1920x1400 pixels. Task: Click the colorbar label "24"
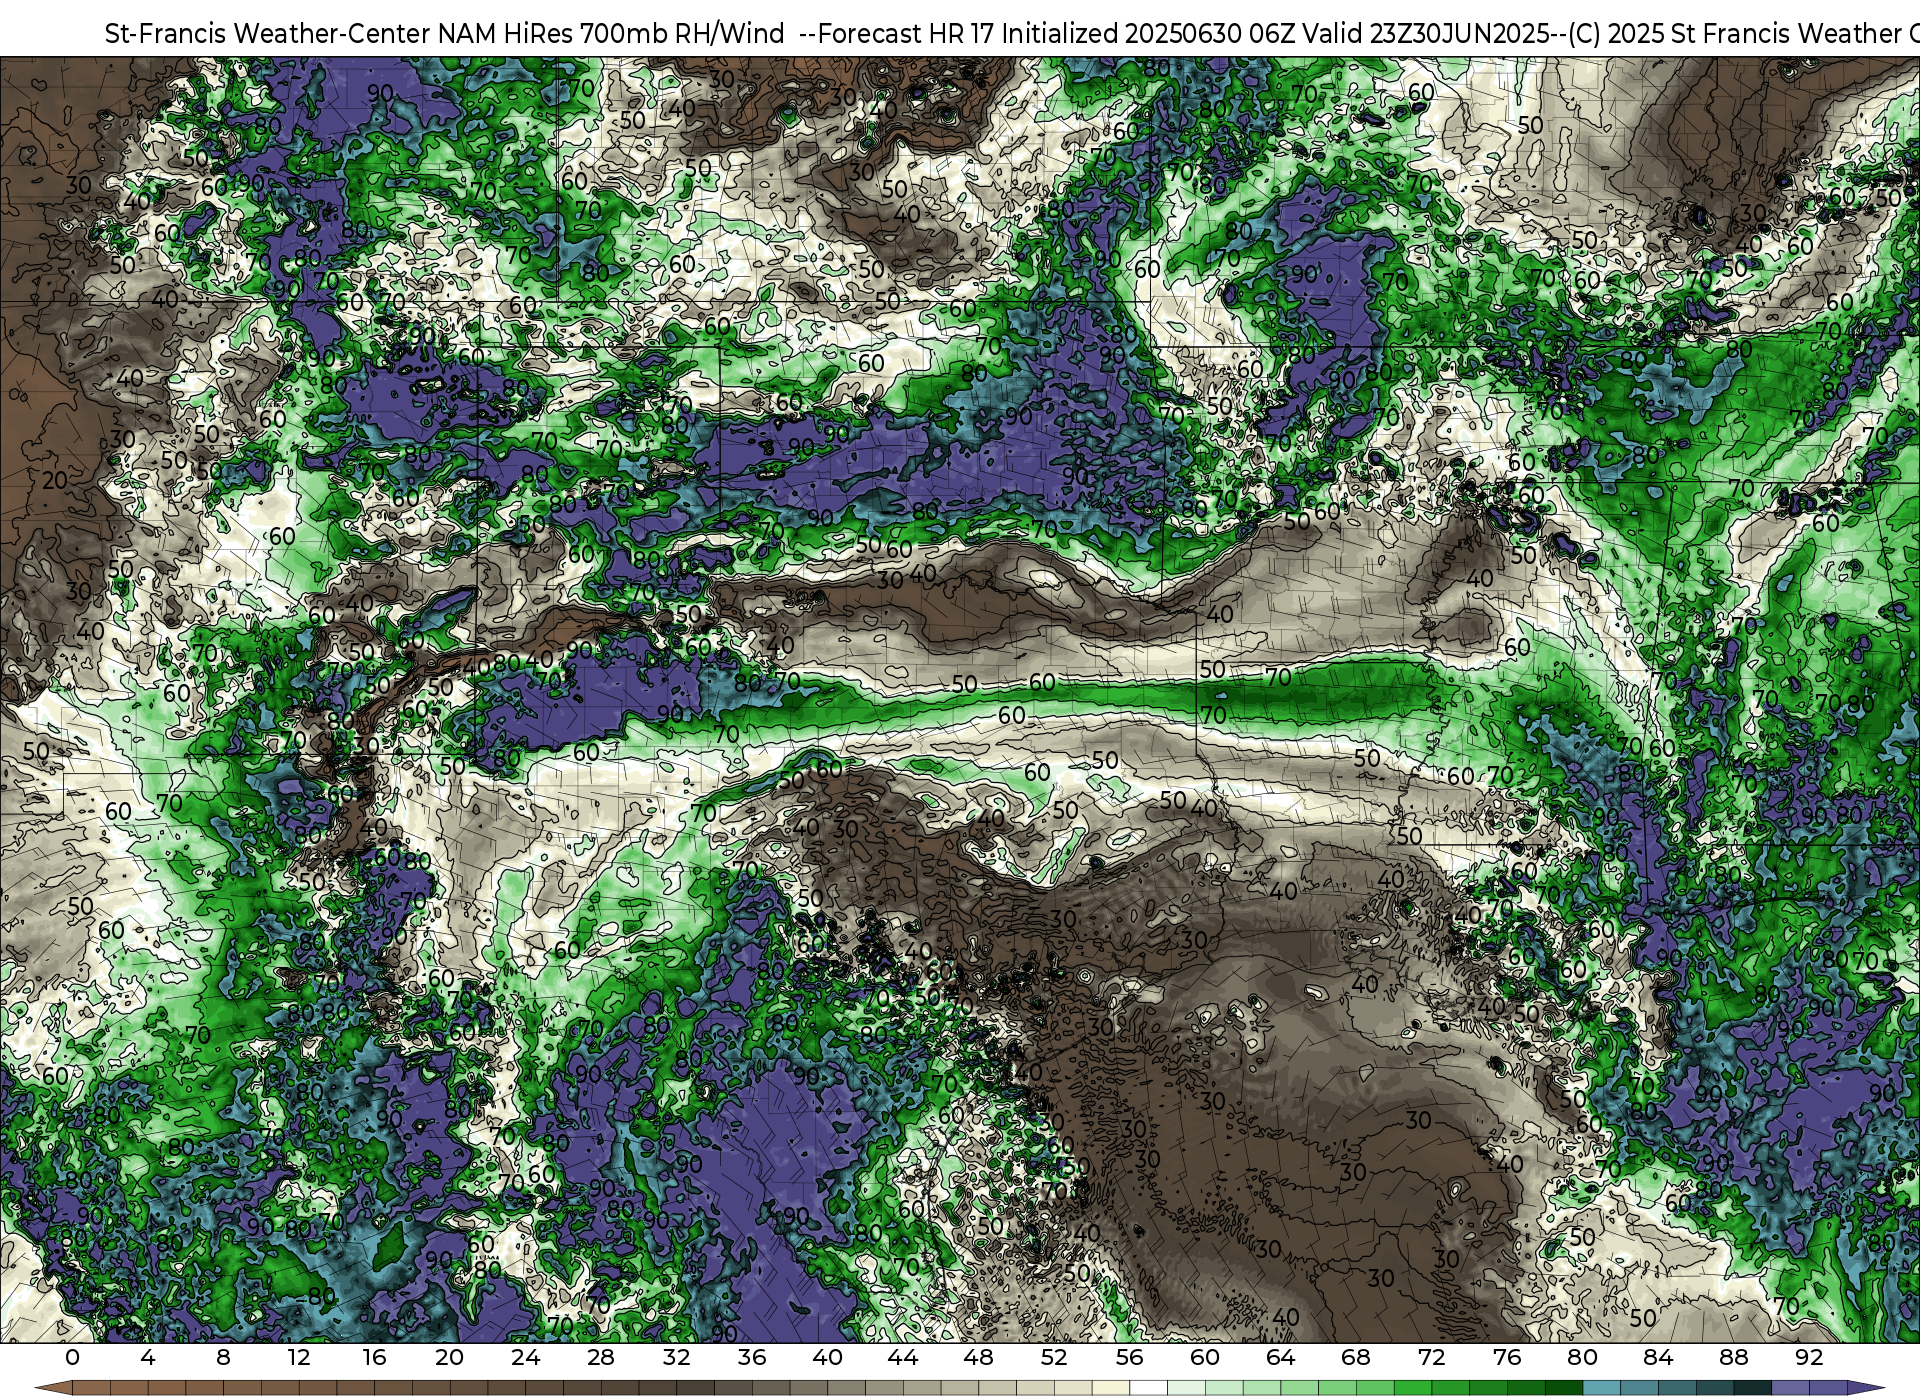pos(525,1357)
